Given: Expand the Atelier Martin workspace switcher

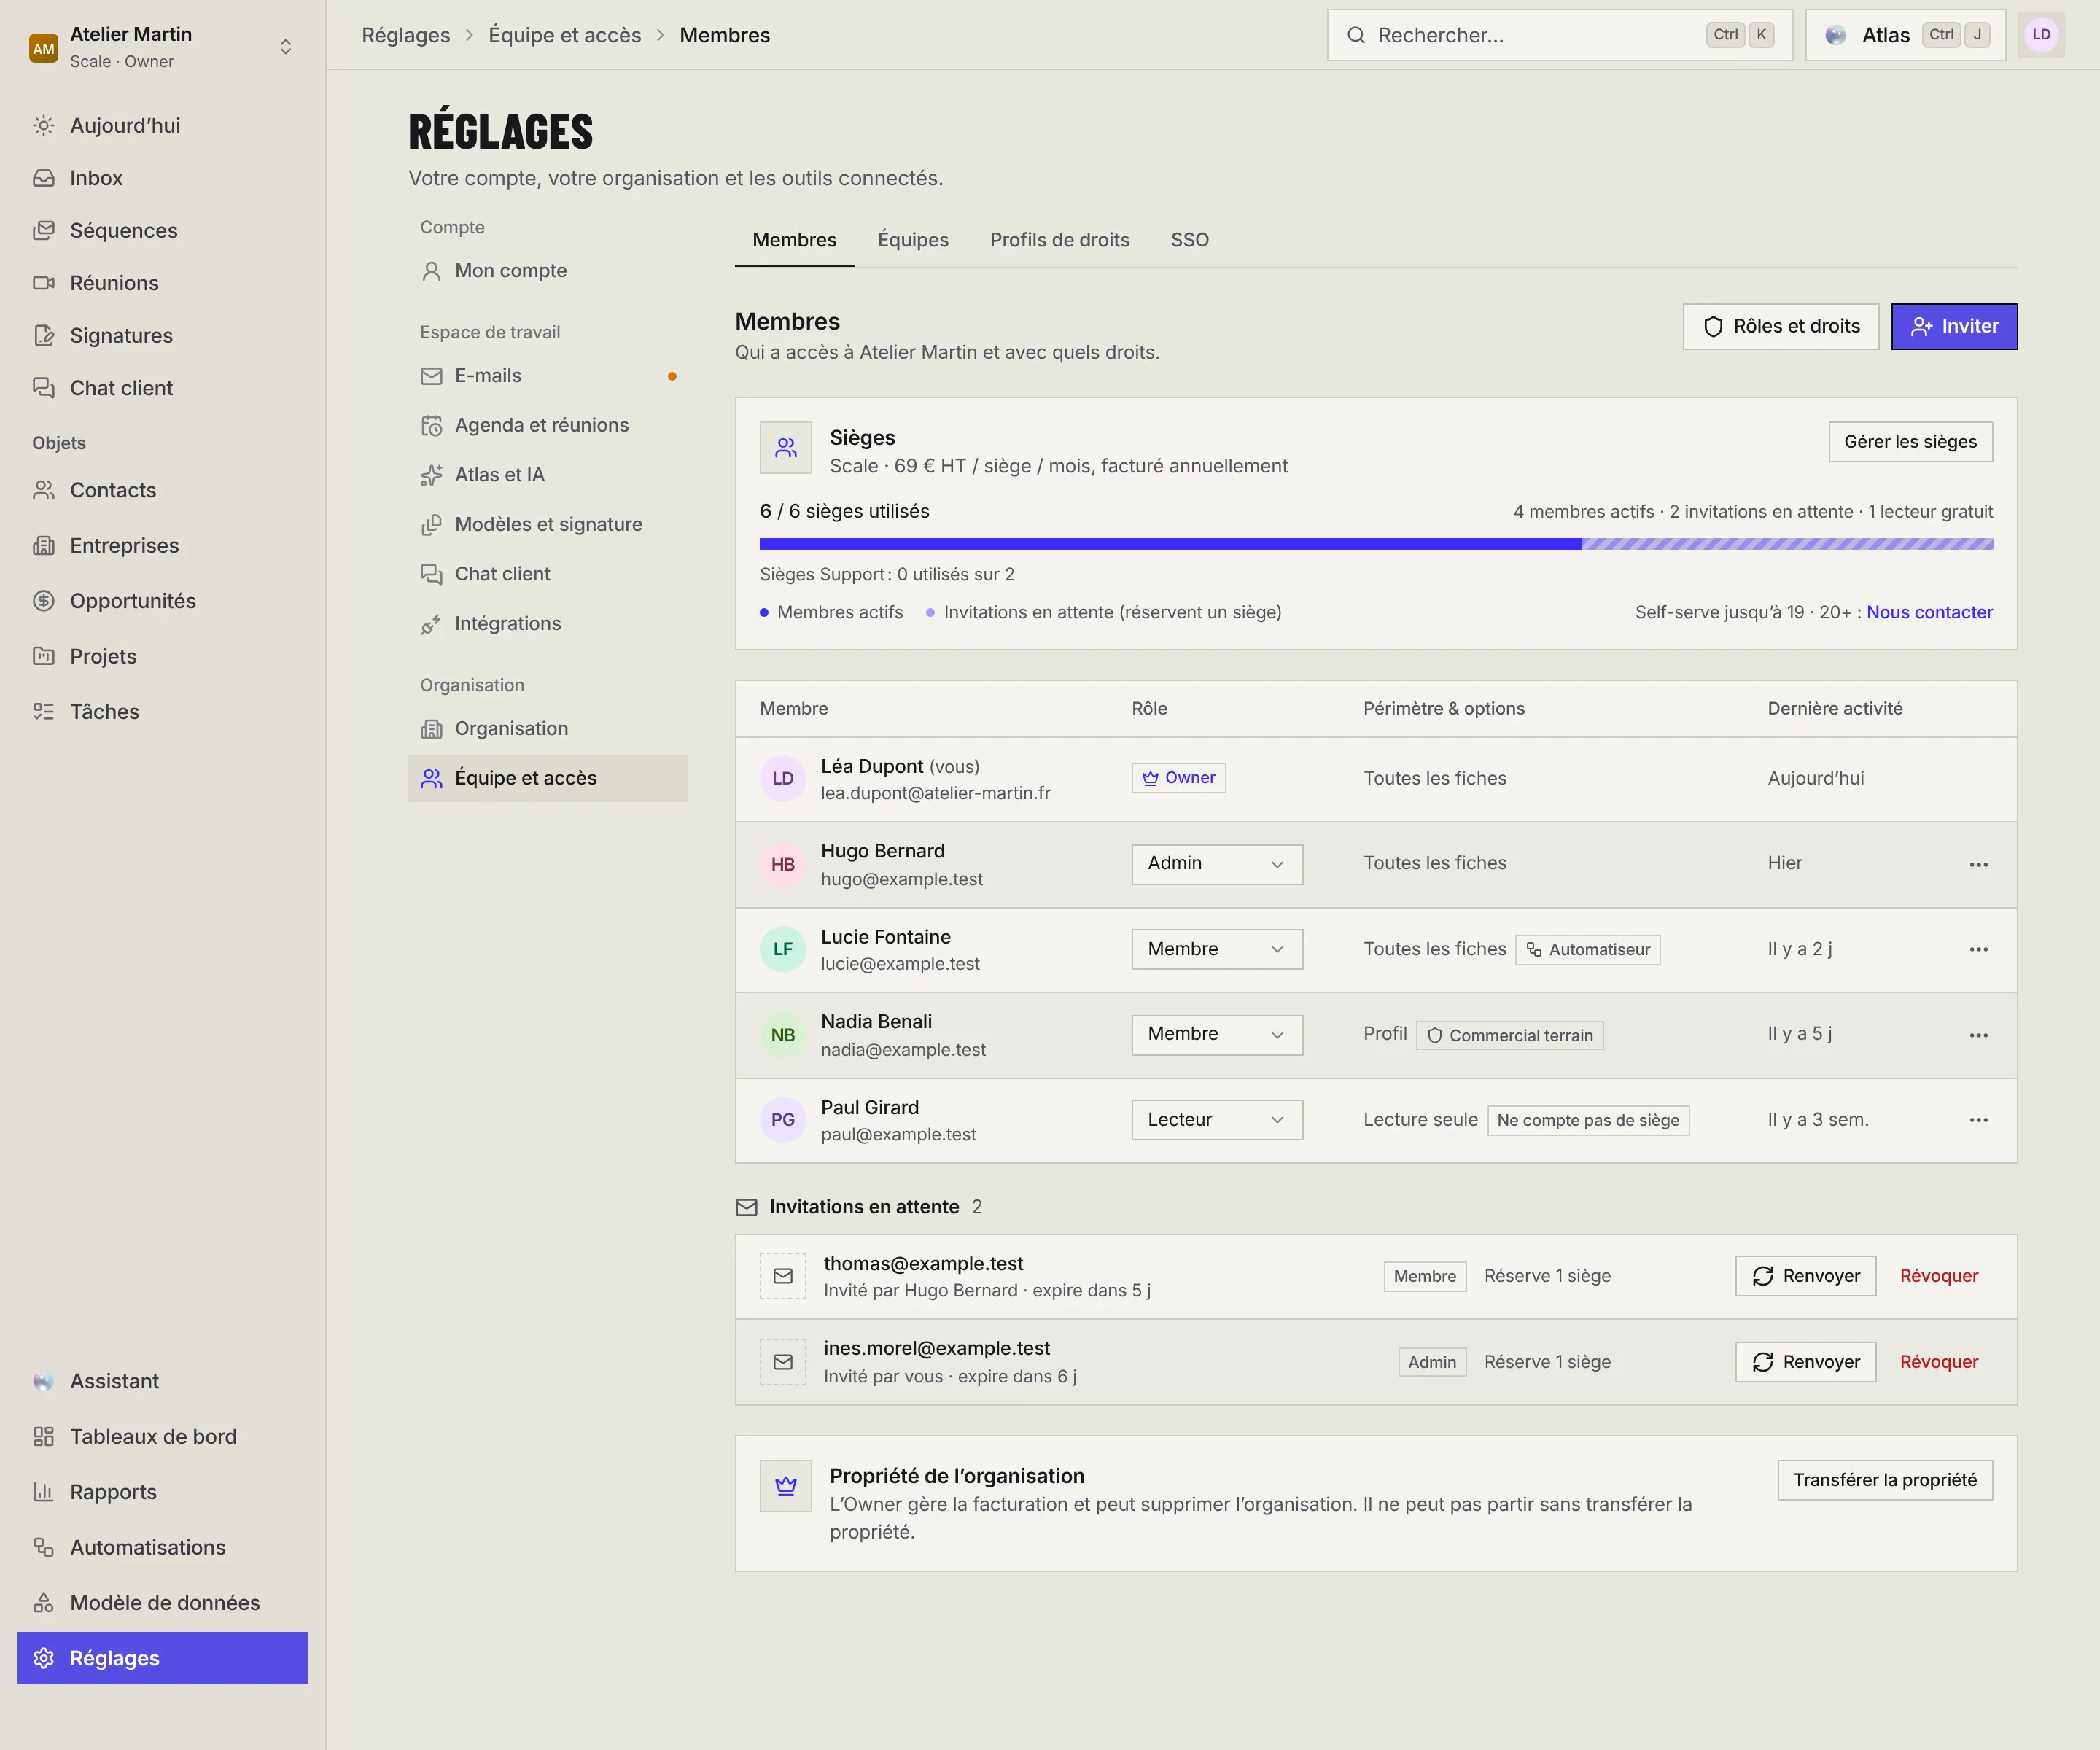Looking at the screenshot, I should tap(162, 47).
